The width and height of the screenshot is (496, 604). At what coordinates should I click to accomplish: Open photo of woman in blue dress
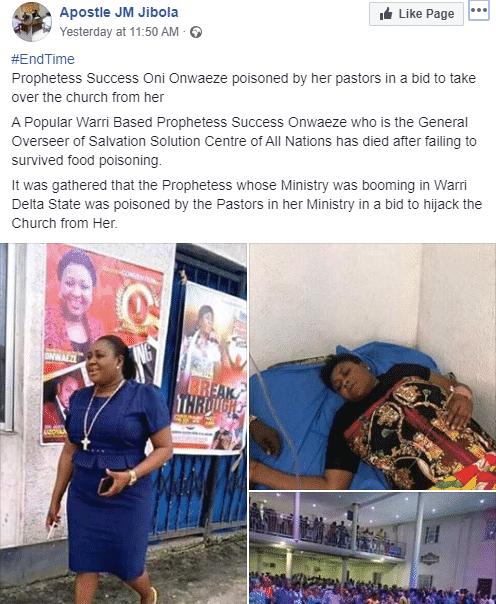pyautogui.click(x=123, y=423)
